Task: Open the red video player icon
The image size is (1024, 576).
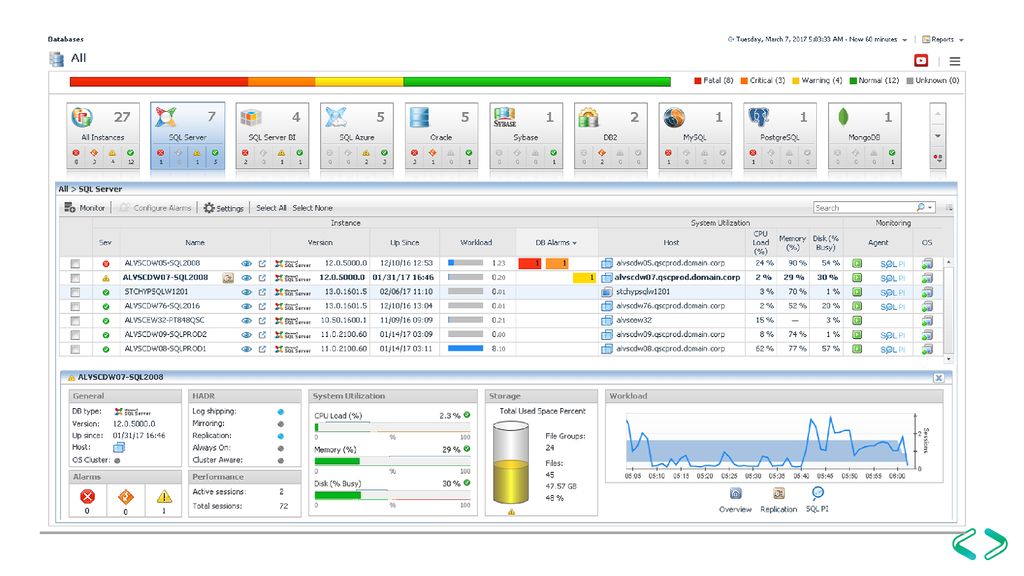Action: [921, 61]
